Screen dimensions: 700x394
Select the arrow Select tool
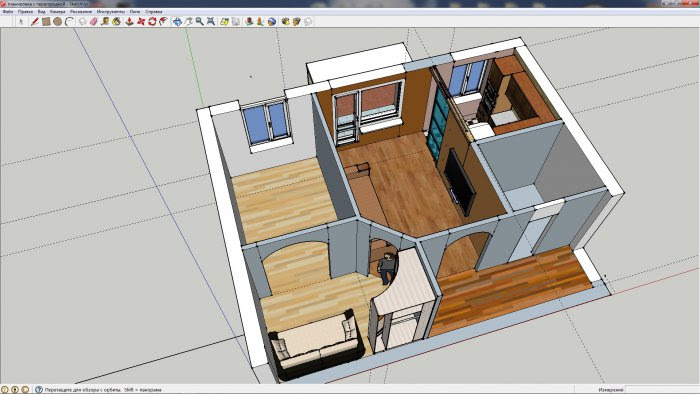pos(21,21)
